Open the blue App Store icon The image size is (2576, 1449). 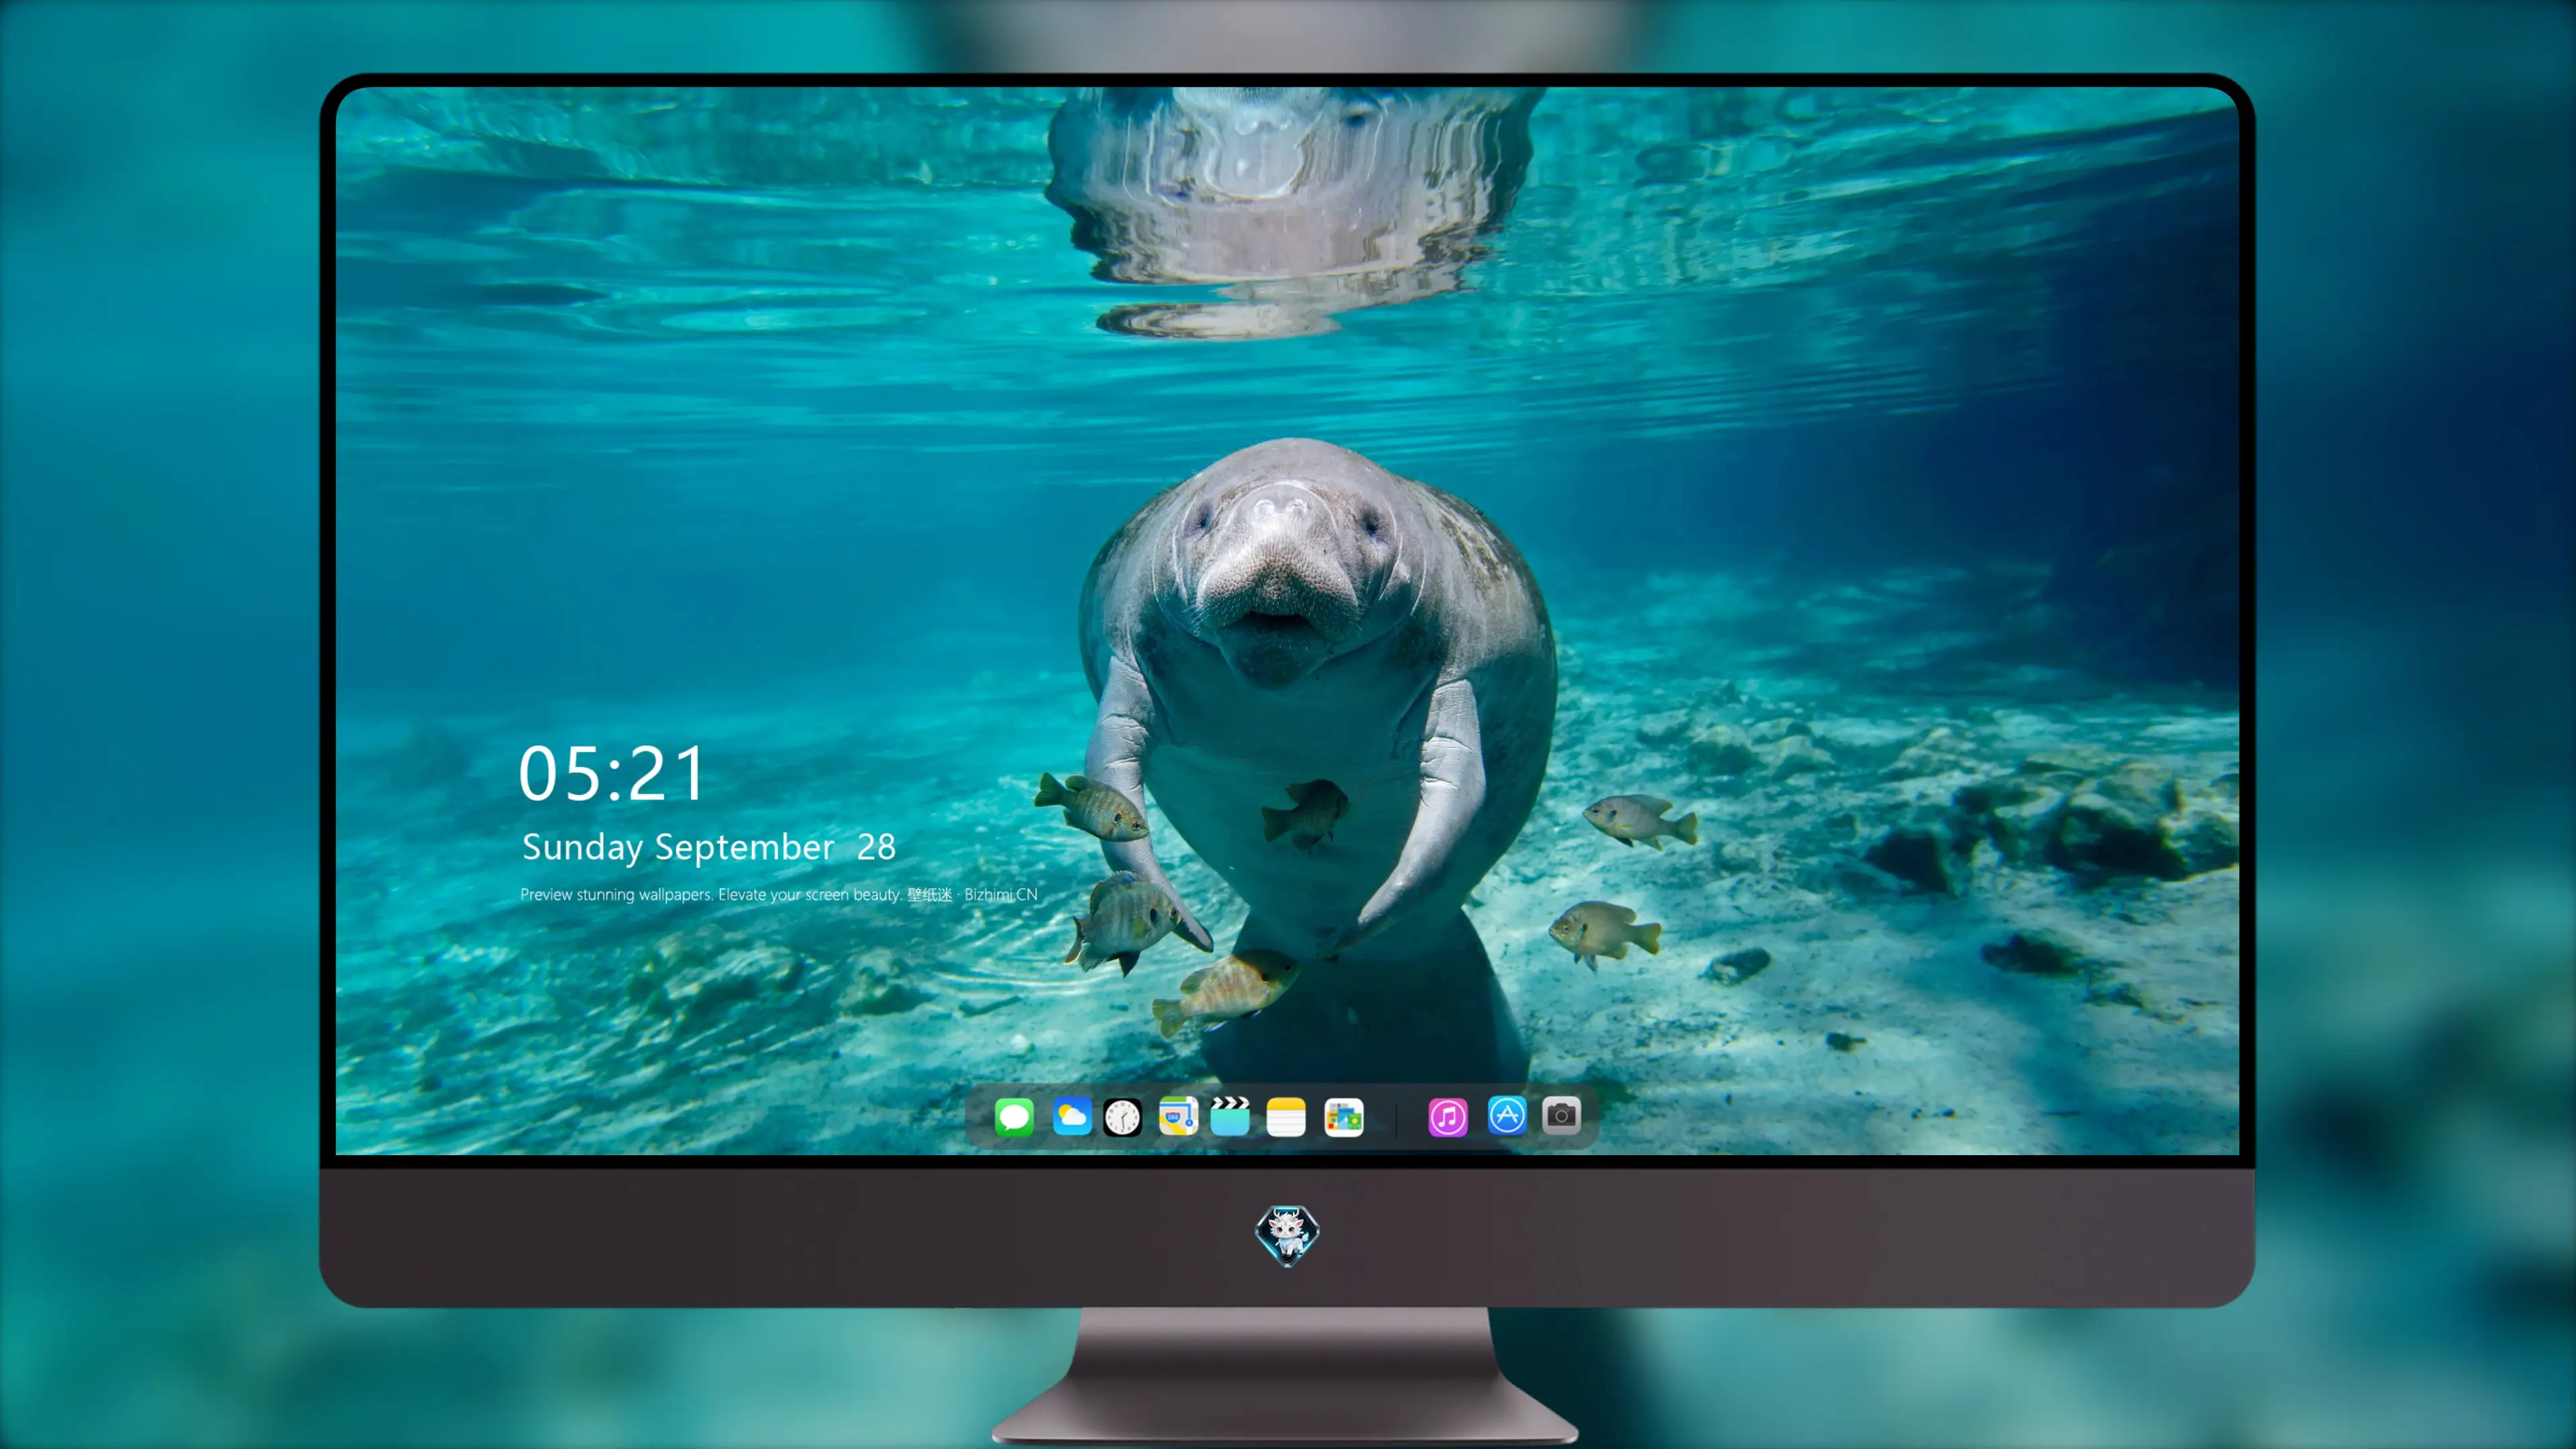[1507, 1115]
